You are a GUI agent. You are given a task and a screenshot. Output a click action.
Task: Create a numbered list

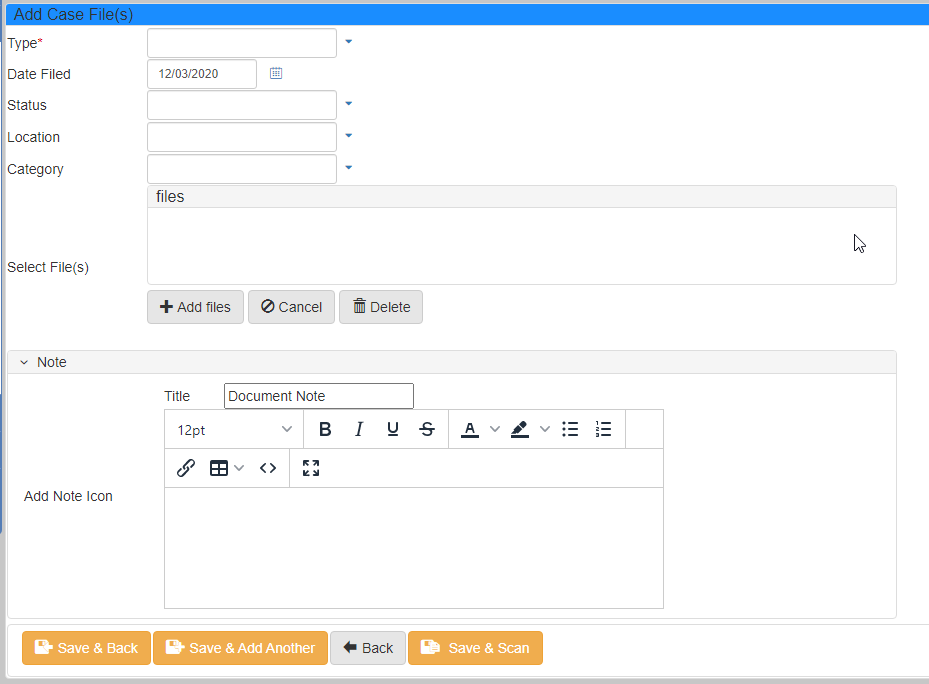[x=603, y=429]
